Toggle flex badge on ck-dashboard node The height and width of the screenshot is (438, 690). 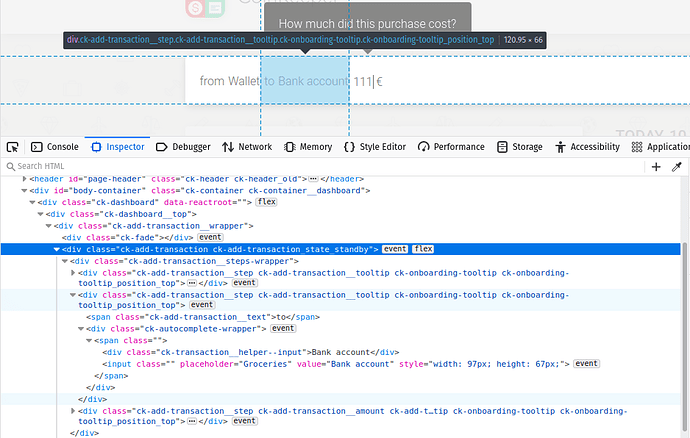[267, 202]
